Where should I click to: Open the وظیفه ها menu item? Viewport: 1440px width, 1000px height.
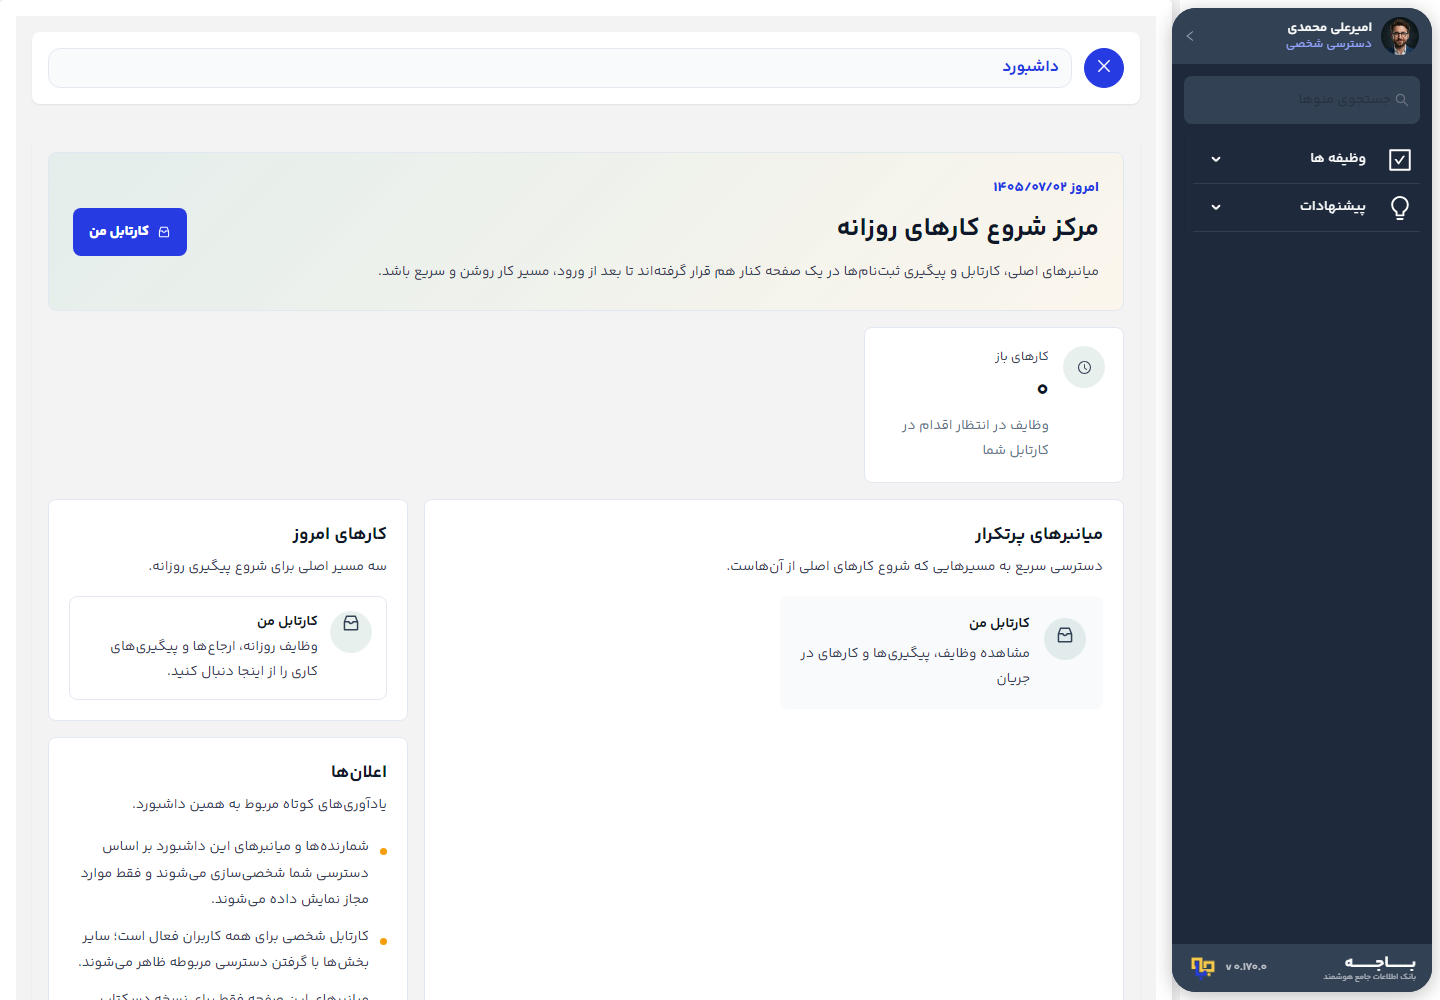click(1306, 159)
